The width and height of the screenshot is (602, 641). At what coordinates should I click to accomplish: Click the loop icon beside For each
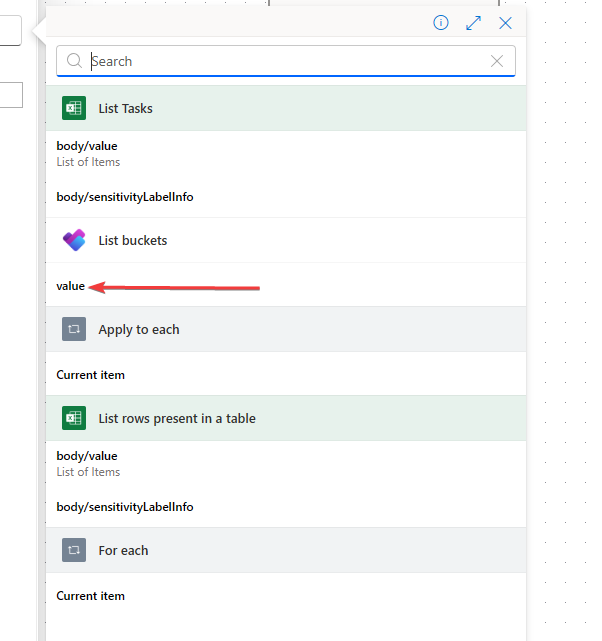point(74,550)
